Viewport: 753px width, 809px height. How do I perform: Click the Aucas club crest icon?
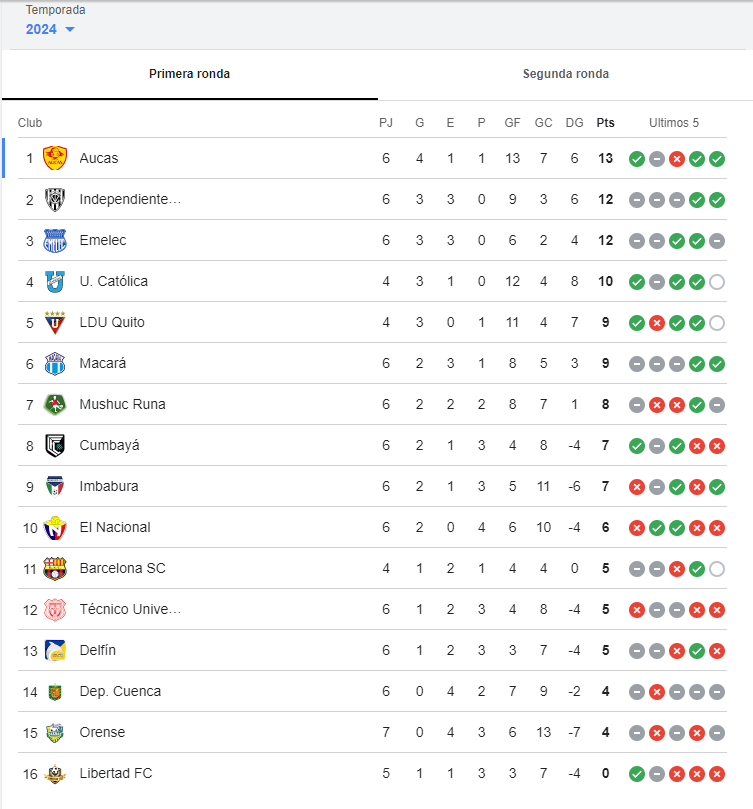(x=55, y=158)
